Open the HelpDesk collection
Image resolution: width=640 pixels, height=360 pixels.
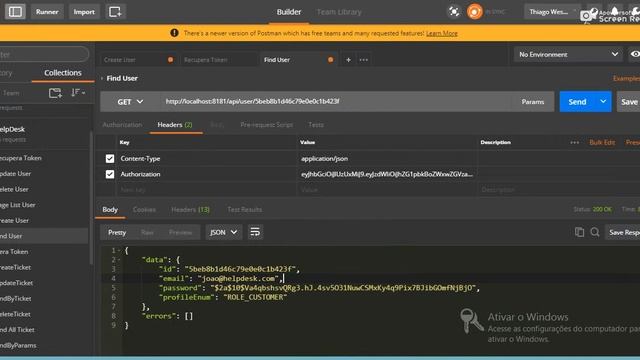(x=44, y=133)
